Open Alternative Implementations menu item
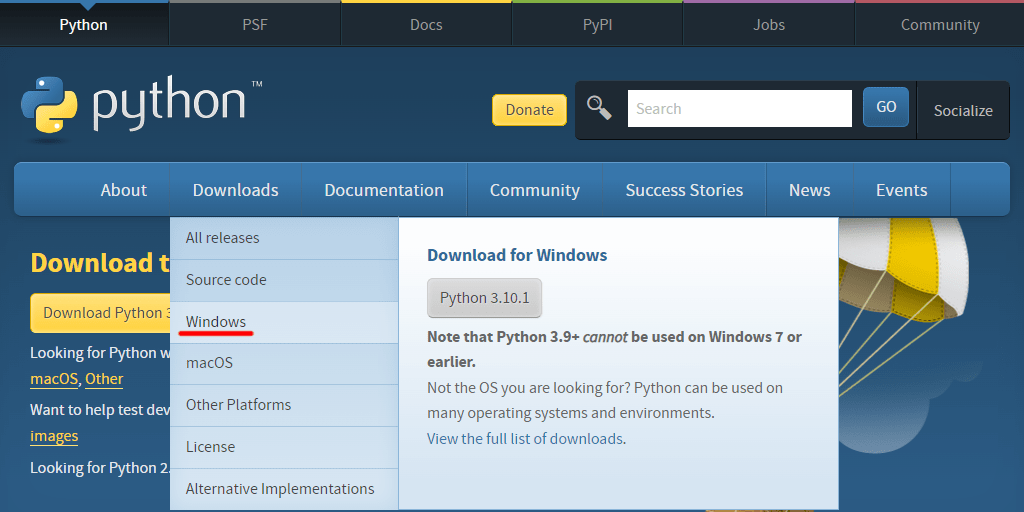This screenshot has height=512, width=1024. point(280,489)
